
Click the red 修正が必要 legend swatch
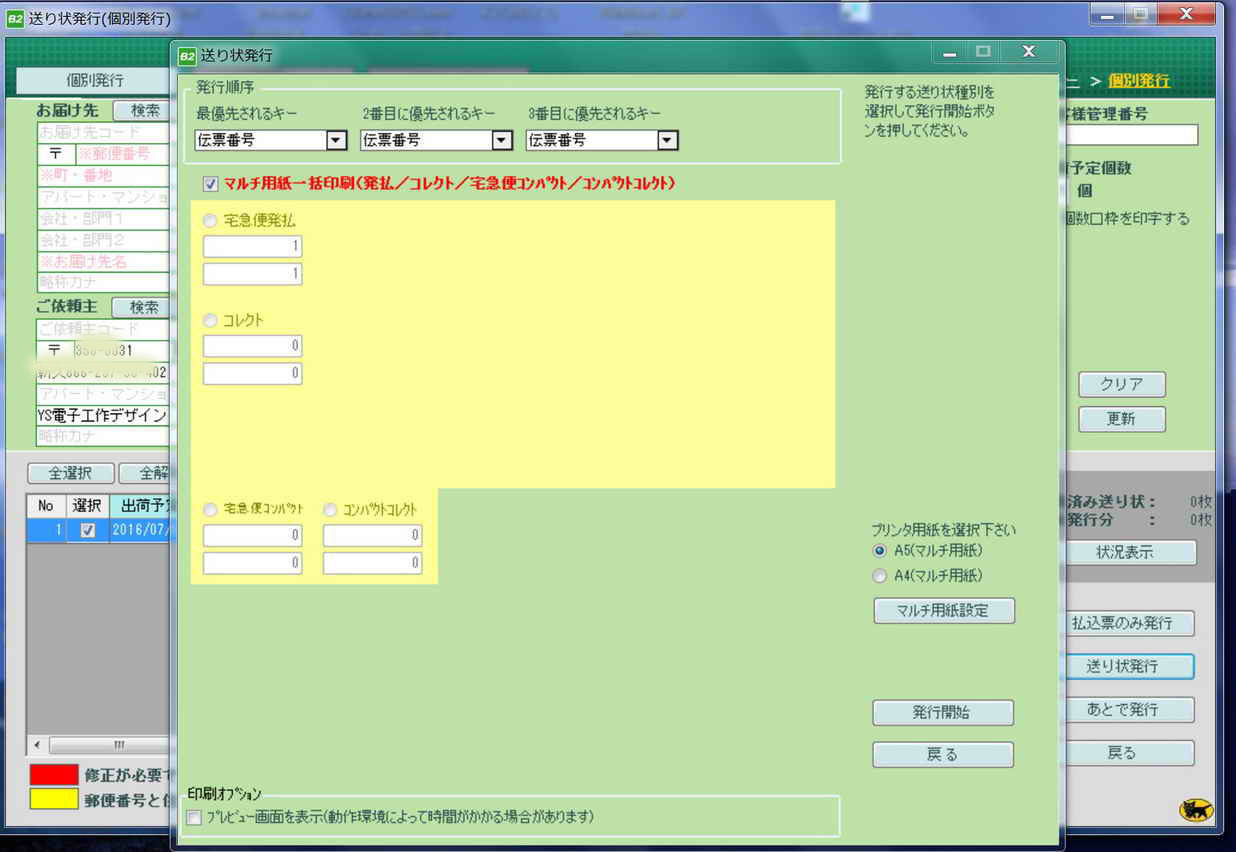click(54, 774)
